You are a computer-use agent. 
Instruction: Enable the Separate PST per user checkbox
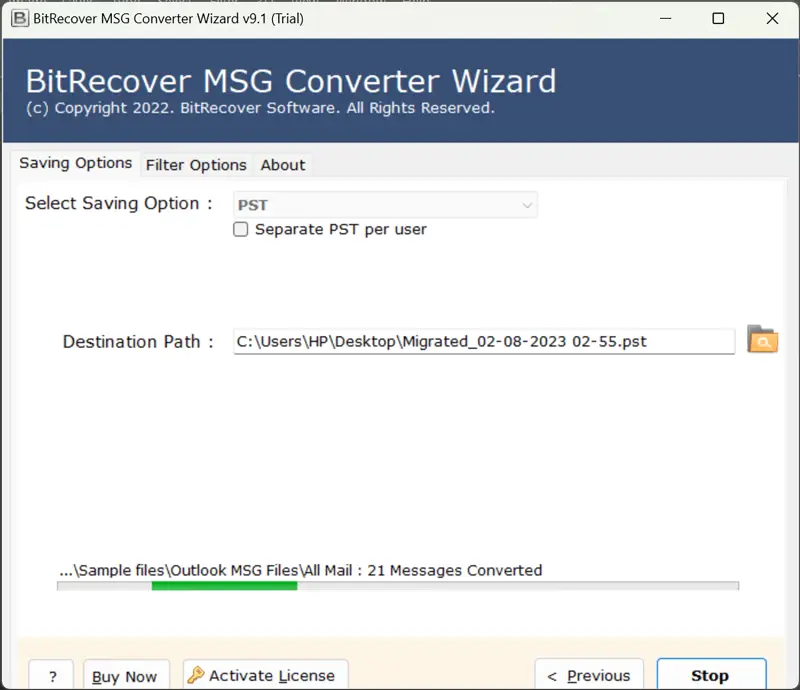click(240, 229)
